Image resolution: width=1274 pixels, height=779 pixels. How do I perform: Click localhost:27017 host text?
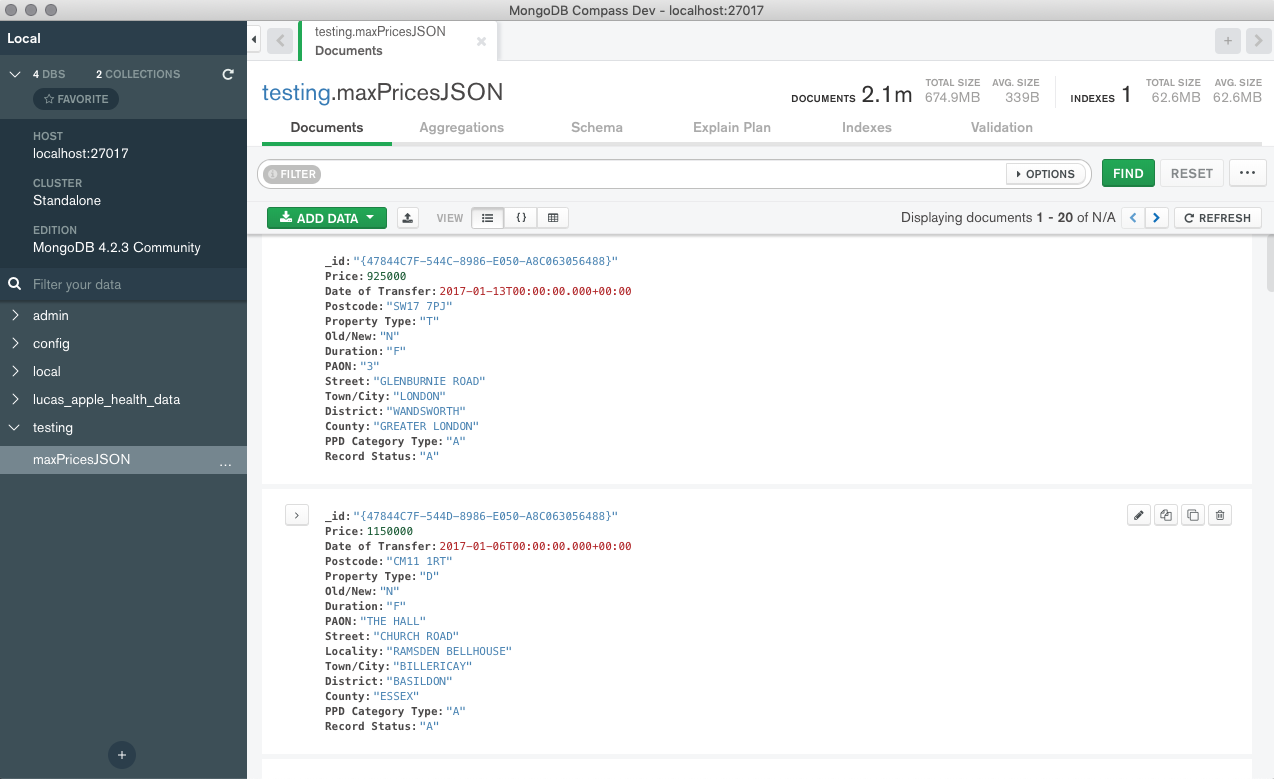click(x=81, y=154)
